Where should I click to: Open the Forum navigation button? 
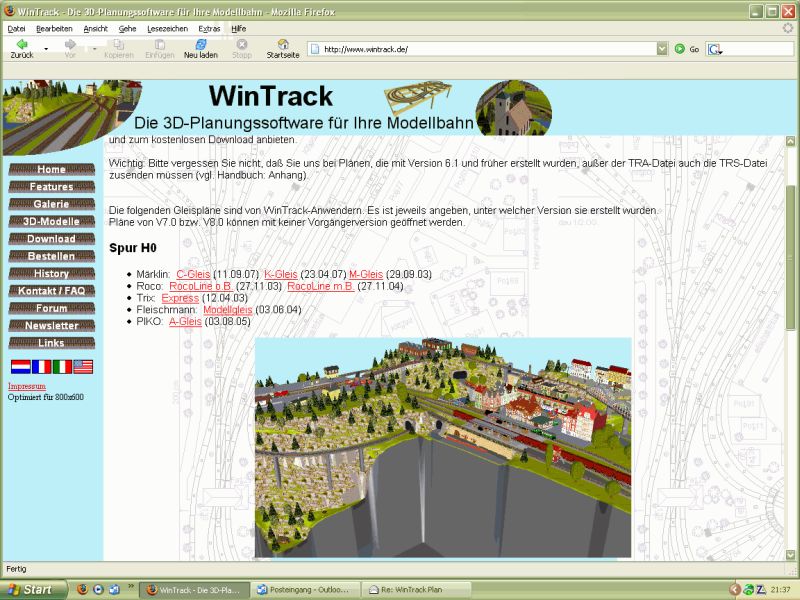point(52,308)
